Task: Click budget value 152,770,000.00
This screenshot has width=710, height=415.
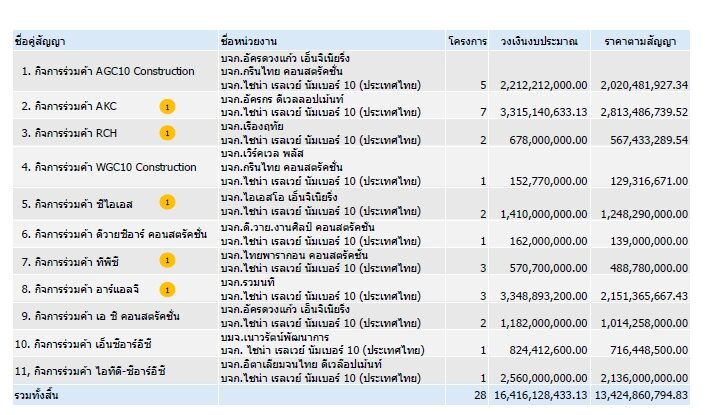Action: coord(548,181)
